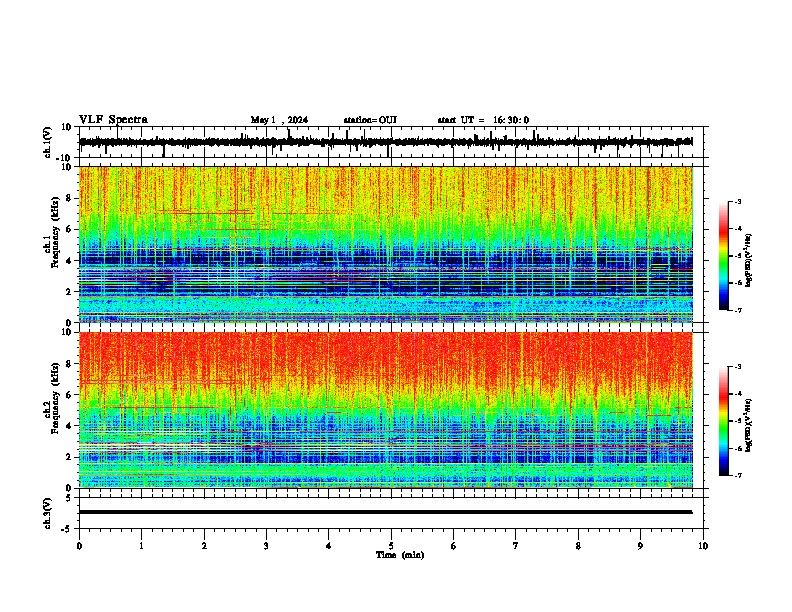Click the time axis tick label "6"
This screenshot has height=612, width=792.
click(453, 546)
